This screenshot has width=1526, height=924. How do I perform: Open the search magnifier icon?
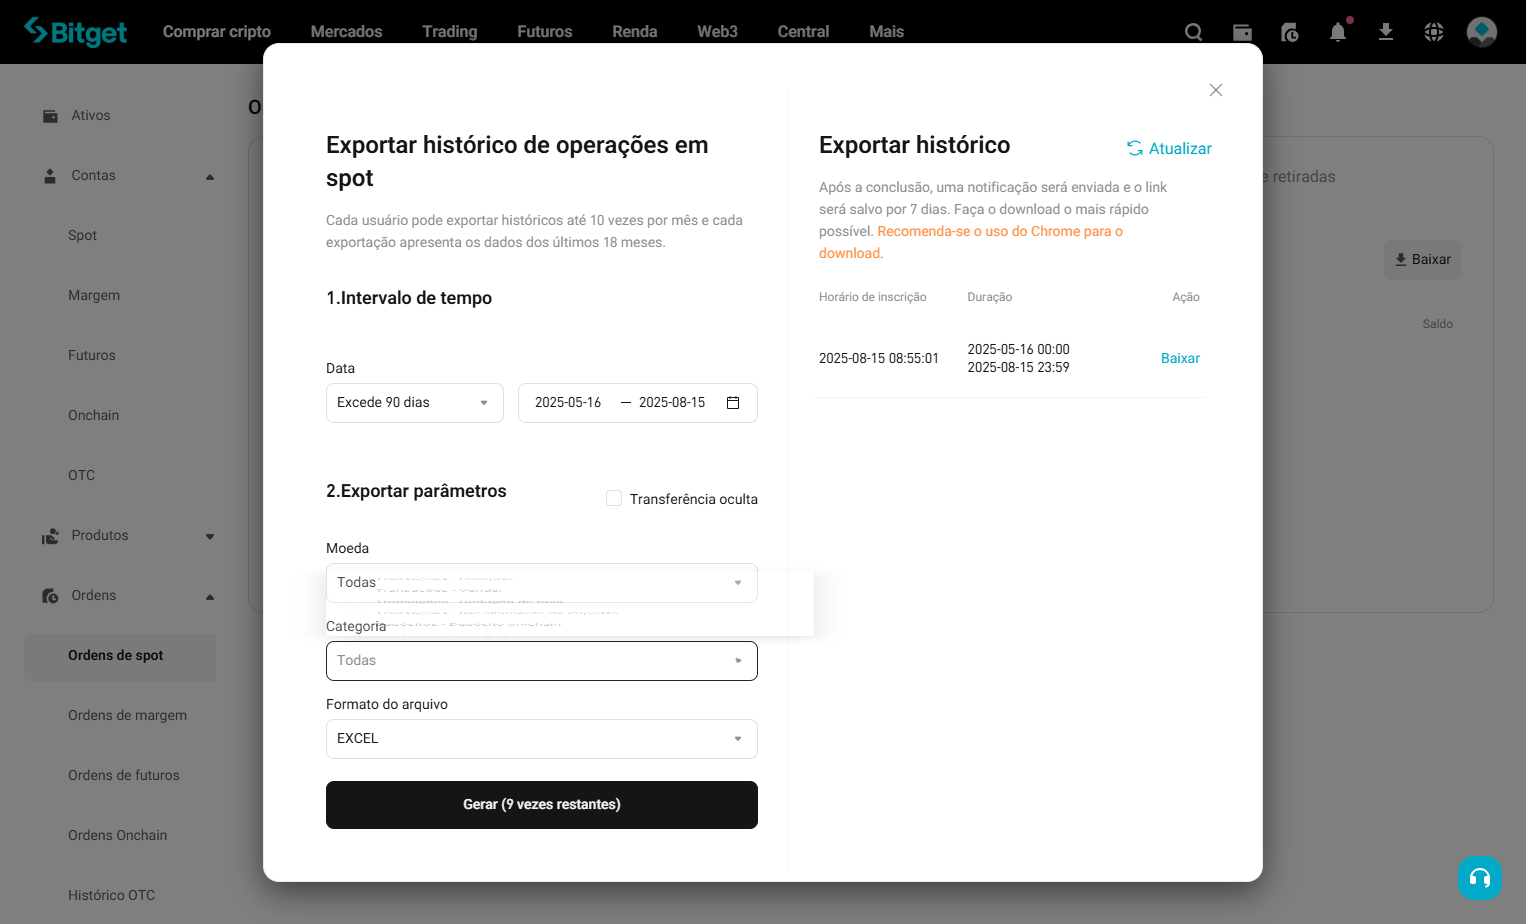click(x=1193, y=32)
